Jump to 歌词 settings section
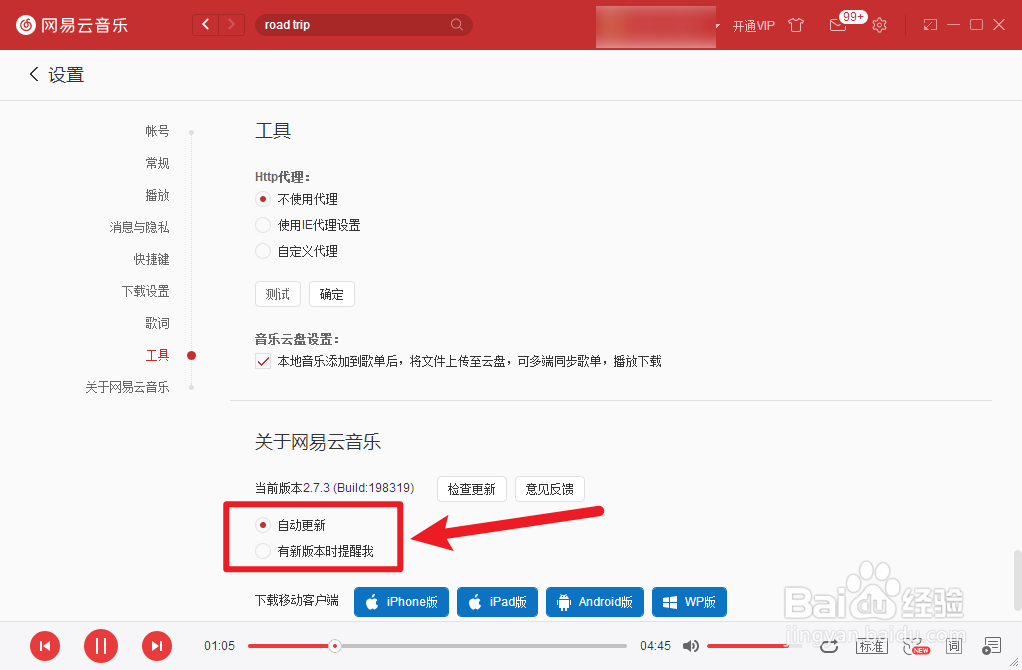 coord(157,323)
